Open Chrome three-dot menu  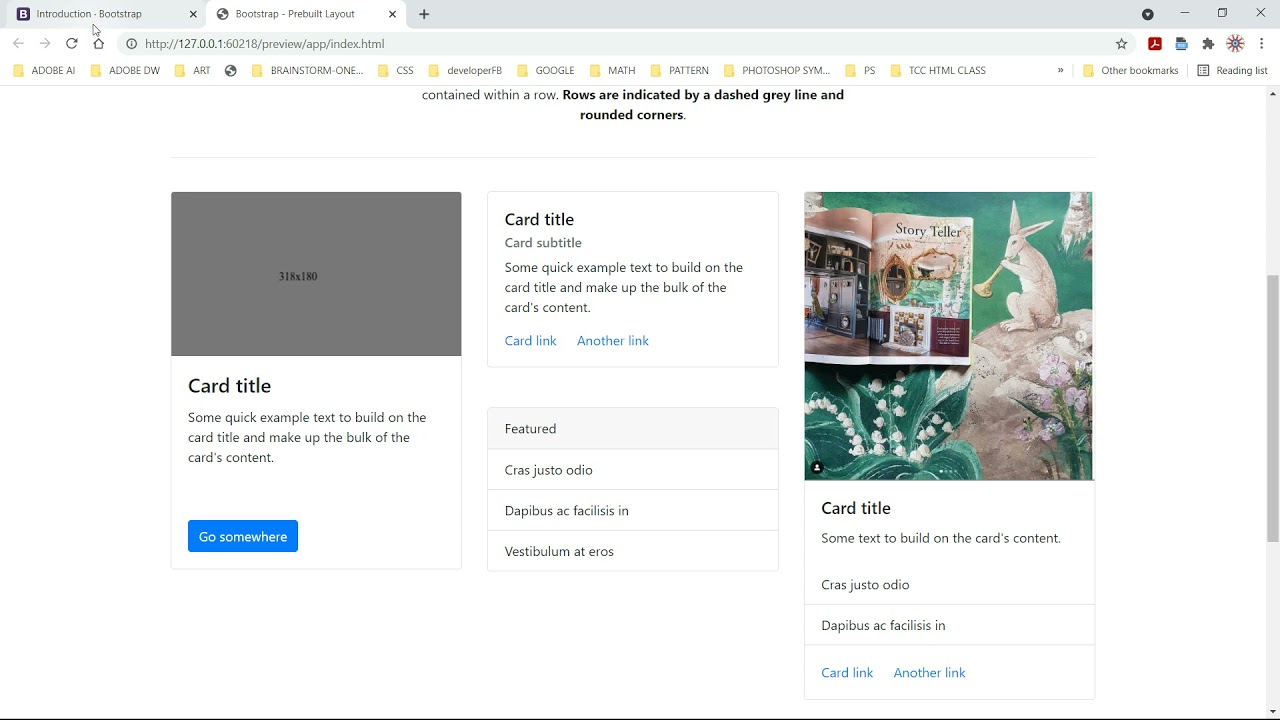tap(1262, 44)
